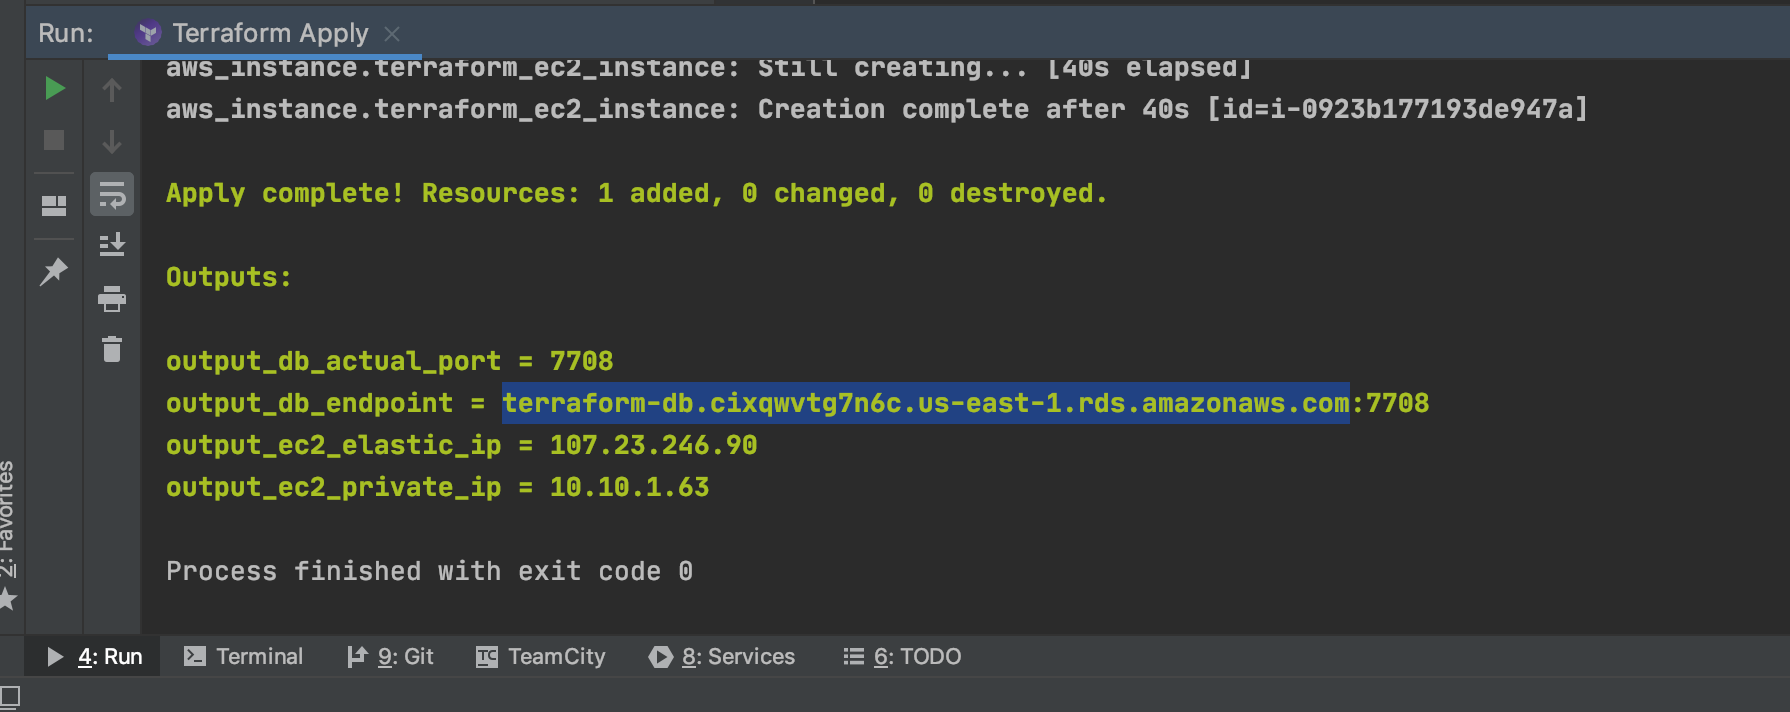Screen dimensions: 1790x712
Task: Open the 6: TODO tool window
Action: pyautogui.click(x=902, y=656)
